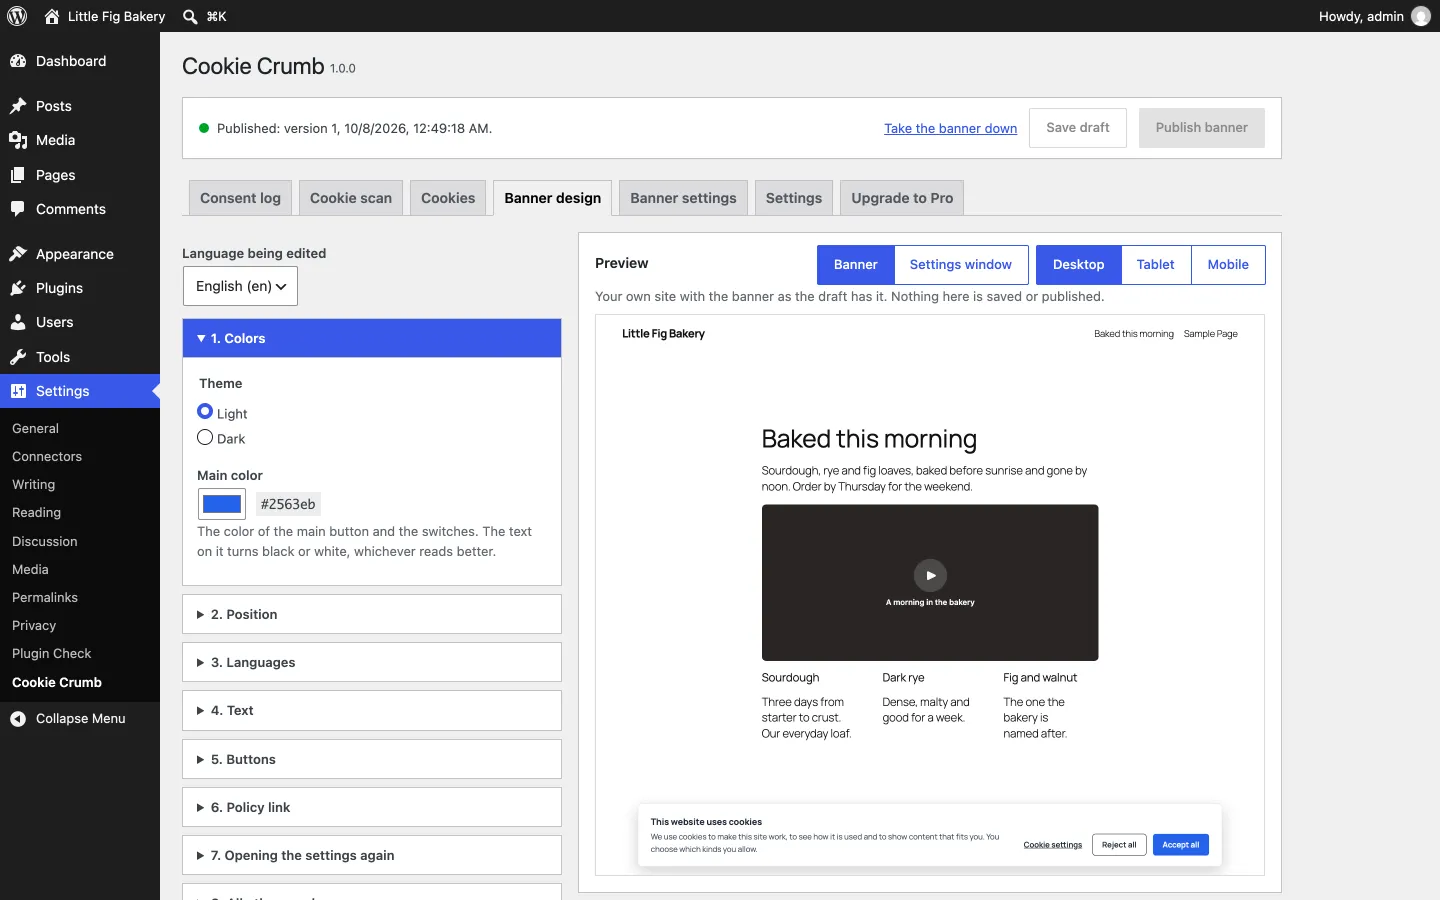Click the Appearance brush icon
The image size is (1440, 900).
(18, 254)
